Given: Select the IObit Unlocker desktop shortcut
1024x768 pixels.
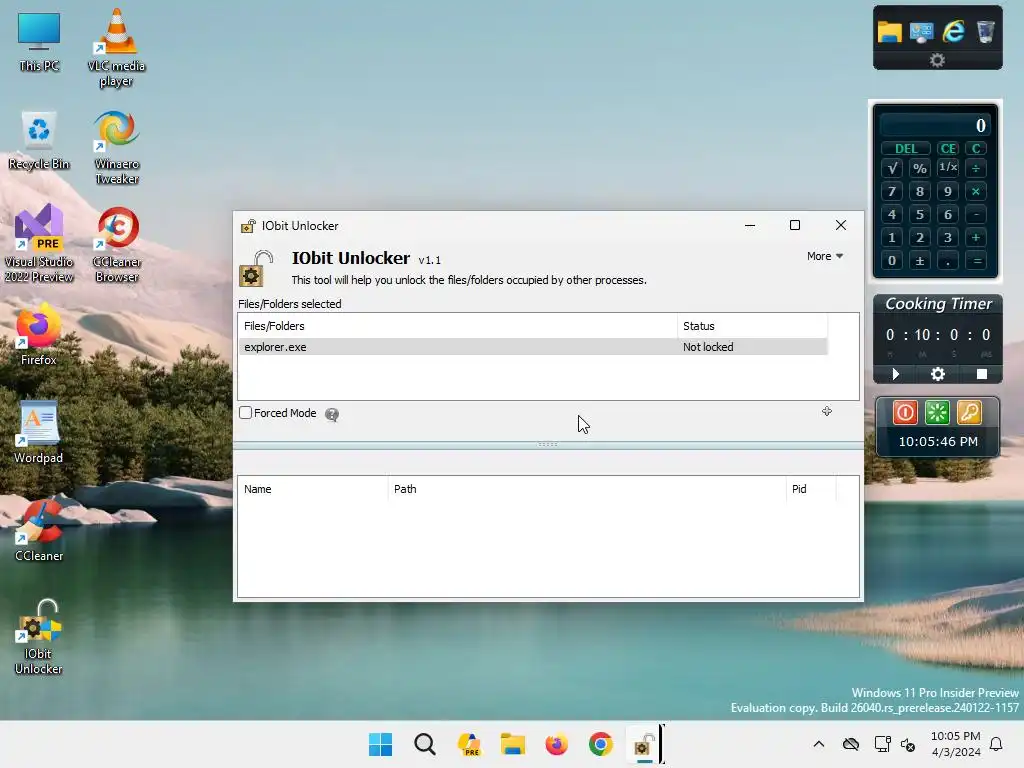Looking at the screenshot, I should [39, 637].
